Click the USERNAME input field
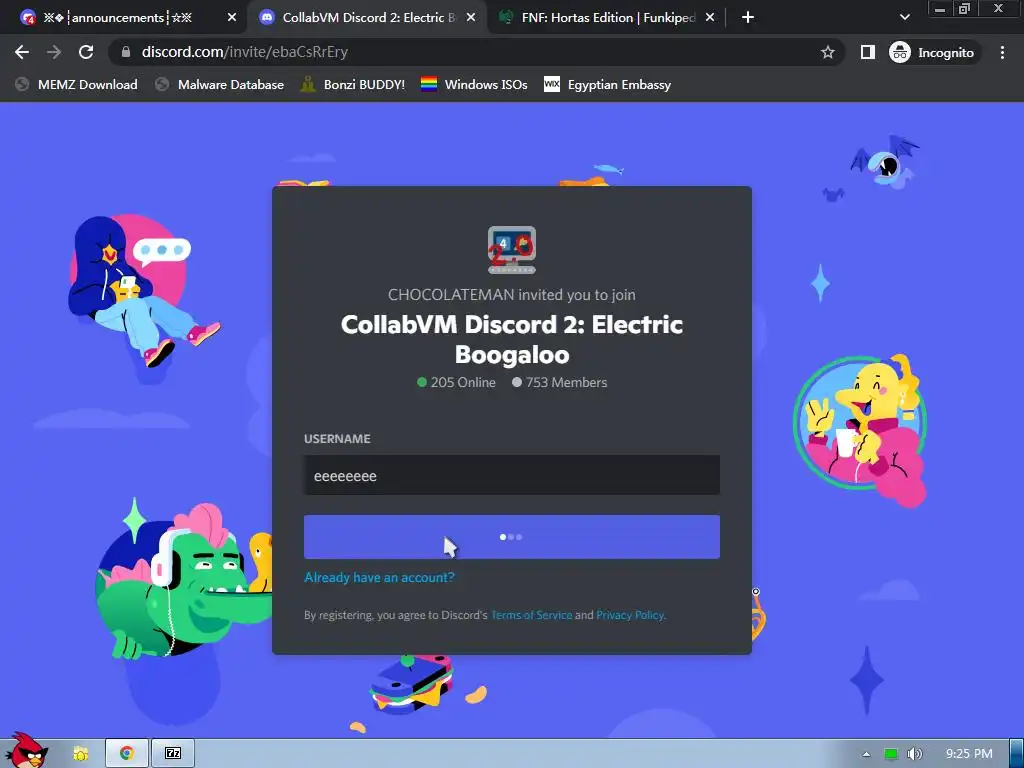 [511, 475]
